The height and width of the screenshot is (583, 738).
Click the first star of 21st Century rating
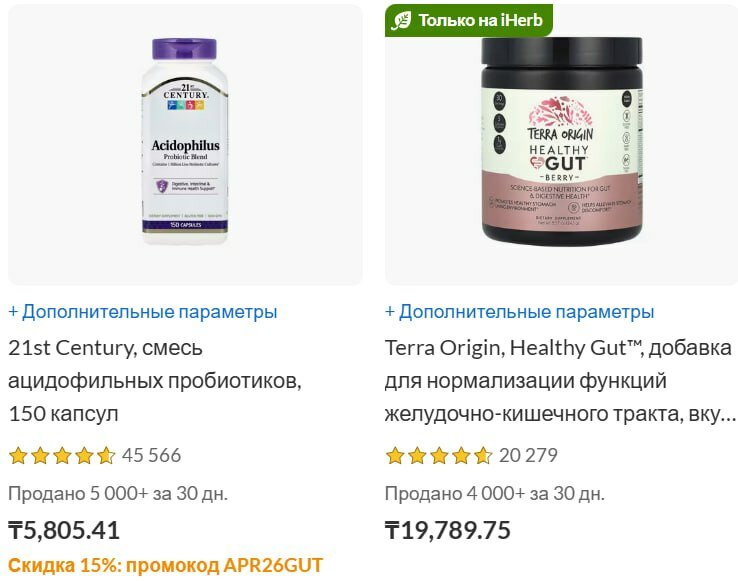click(18, 455)
